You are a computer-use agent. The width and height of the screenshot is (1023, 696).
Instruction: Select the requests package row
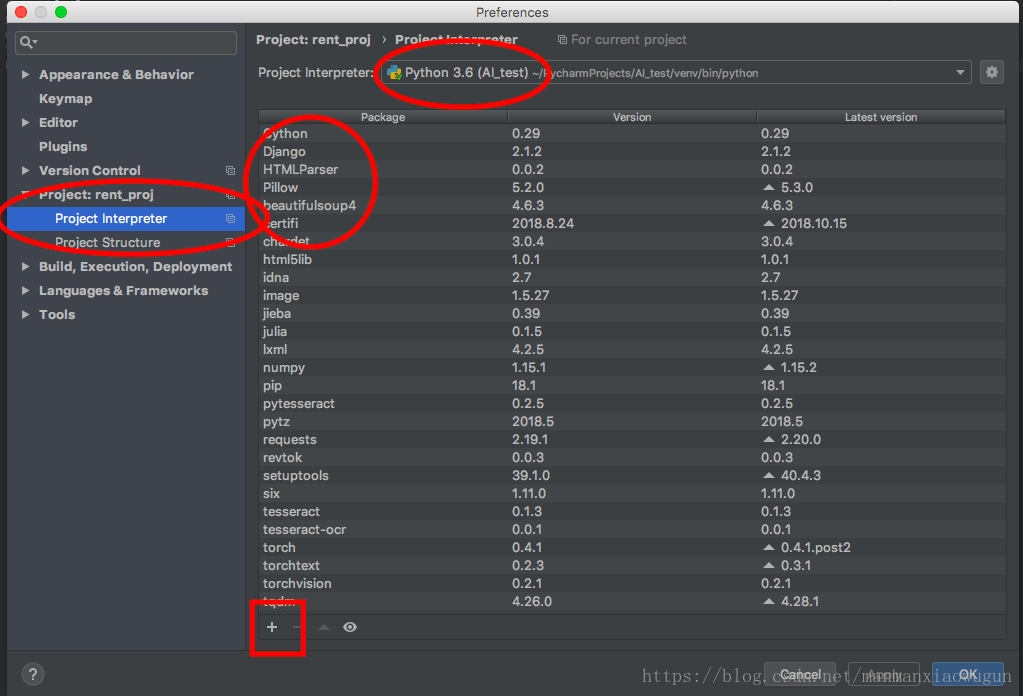pyautogui.click(x=632, y=440)
